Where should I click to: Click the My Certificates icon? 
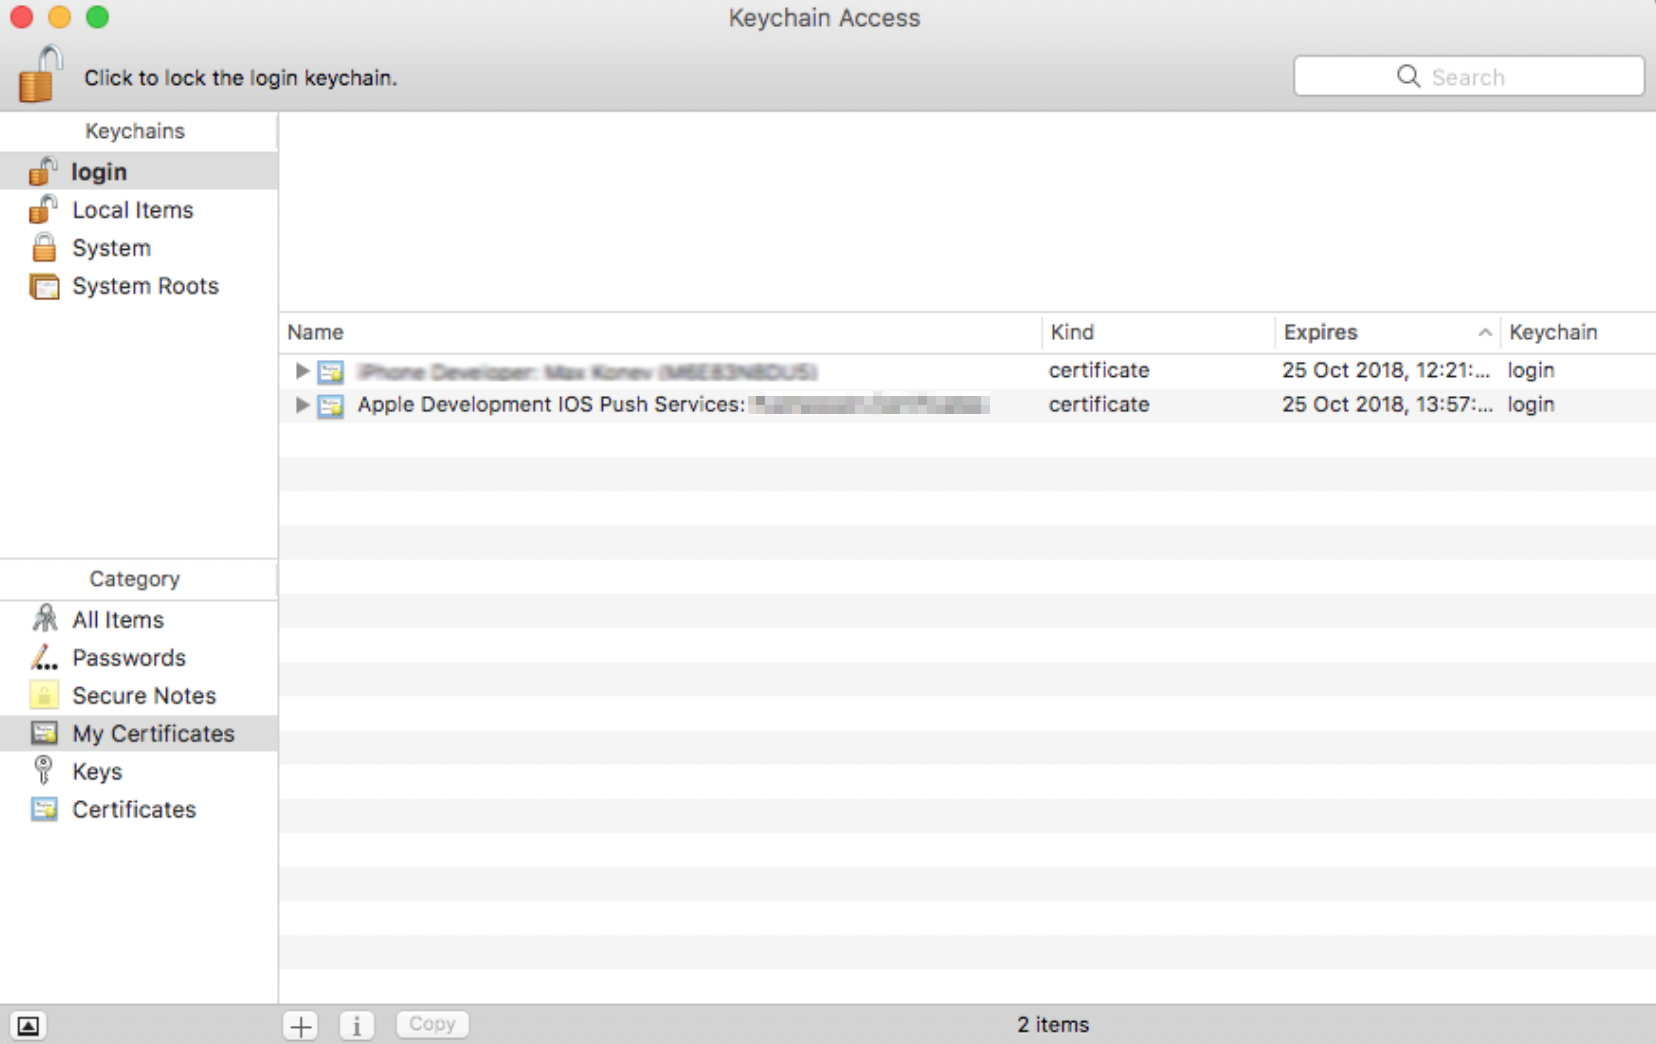pos(44,733)
